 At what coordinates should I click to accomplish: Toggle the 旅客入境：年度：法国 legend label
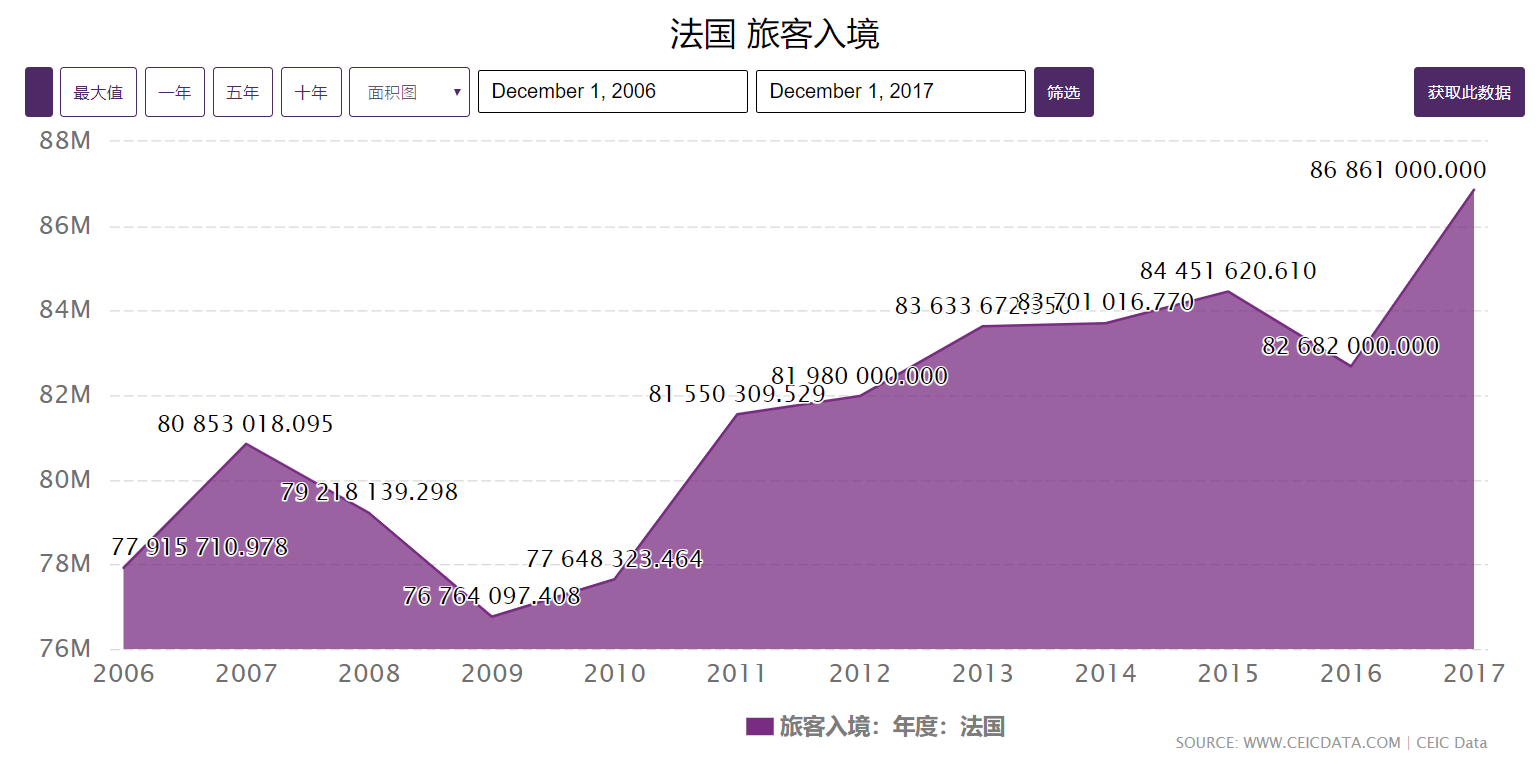[x=892, y=727]
